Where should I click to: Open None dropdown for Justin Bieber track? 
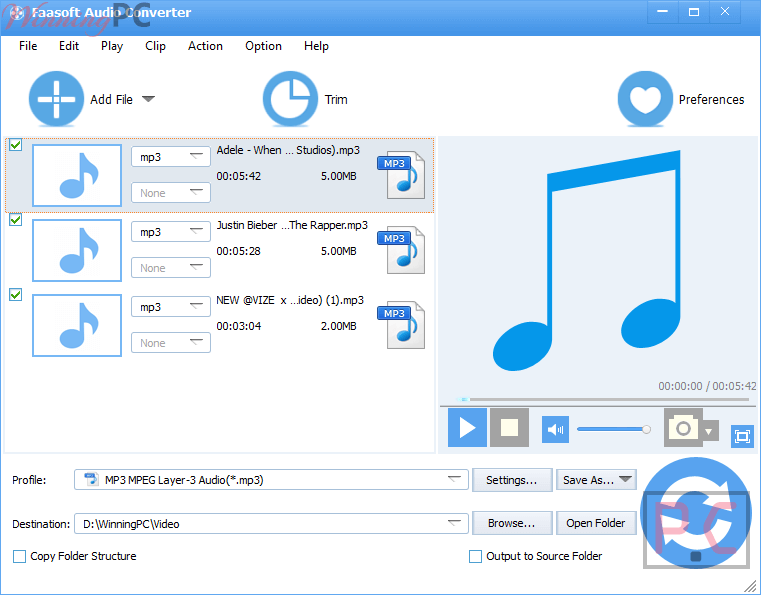click(171, 268)
